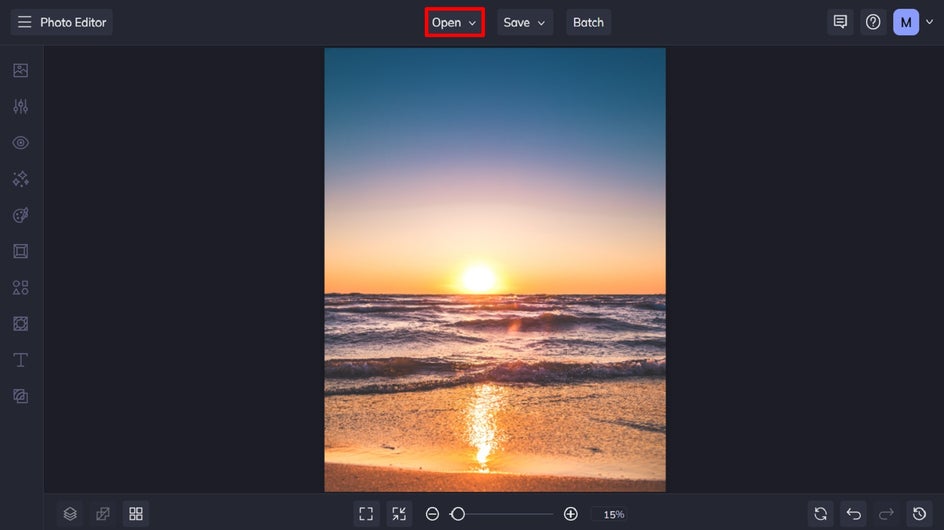Click the Photo Editor title
Viewport: 944px width, 530px height.
coord(73,22)
